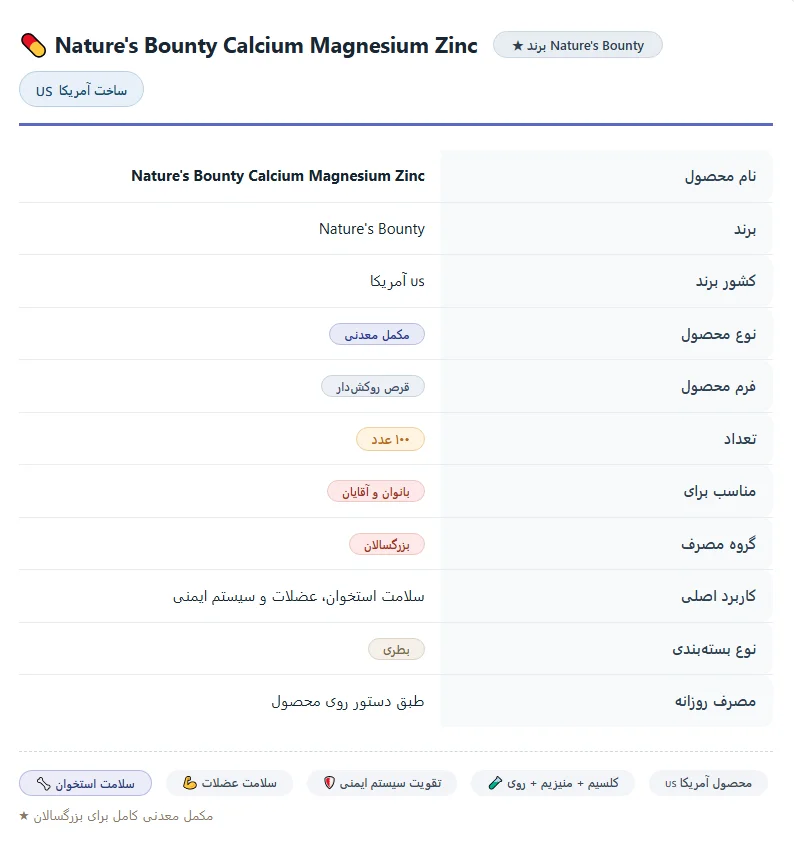Click the pill capsule icon beside title

33,46
